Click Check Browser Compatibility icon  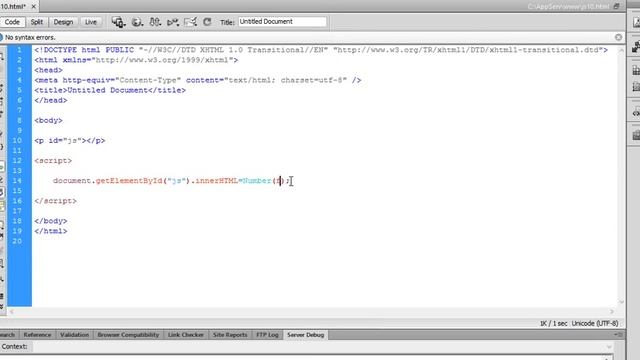190,22
